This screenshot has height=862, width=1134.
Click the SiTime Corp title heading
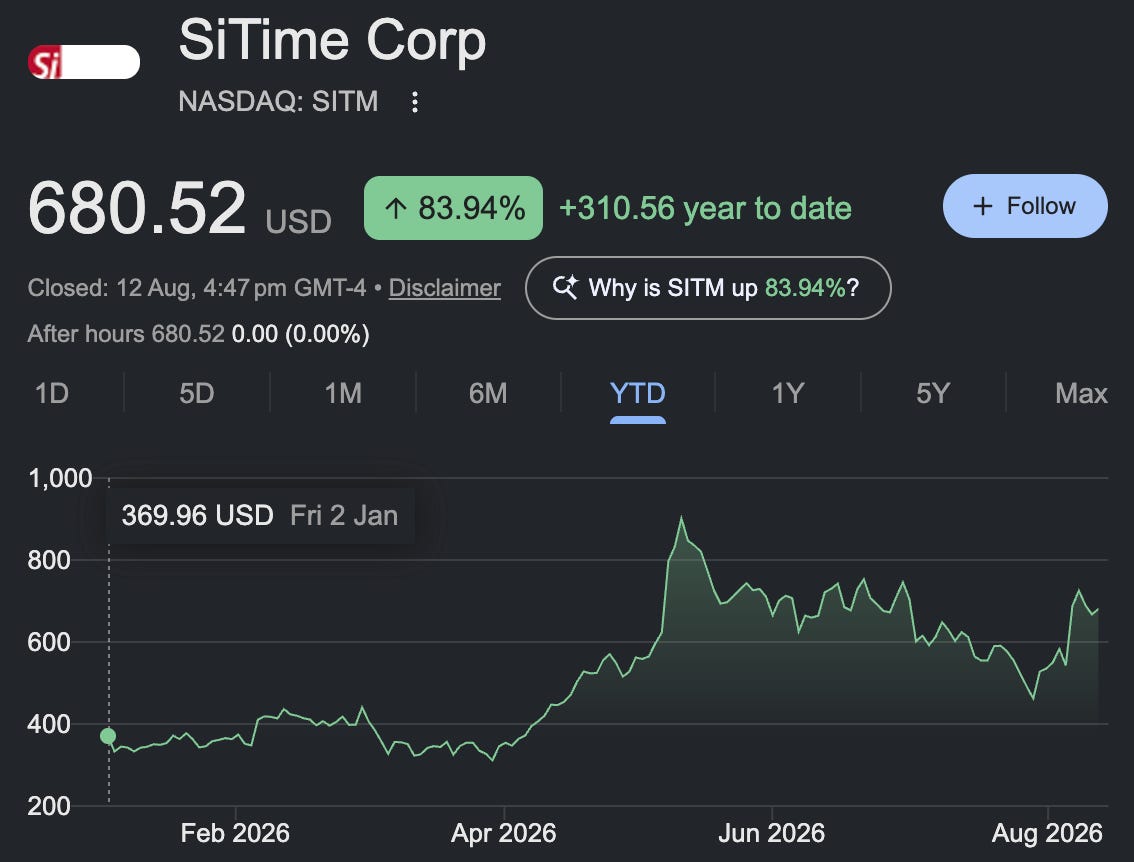(332, 40)
